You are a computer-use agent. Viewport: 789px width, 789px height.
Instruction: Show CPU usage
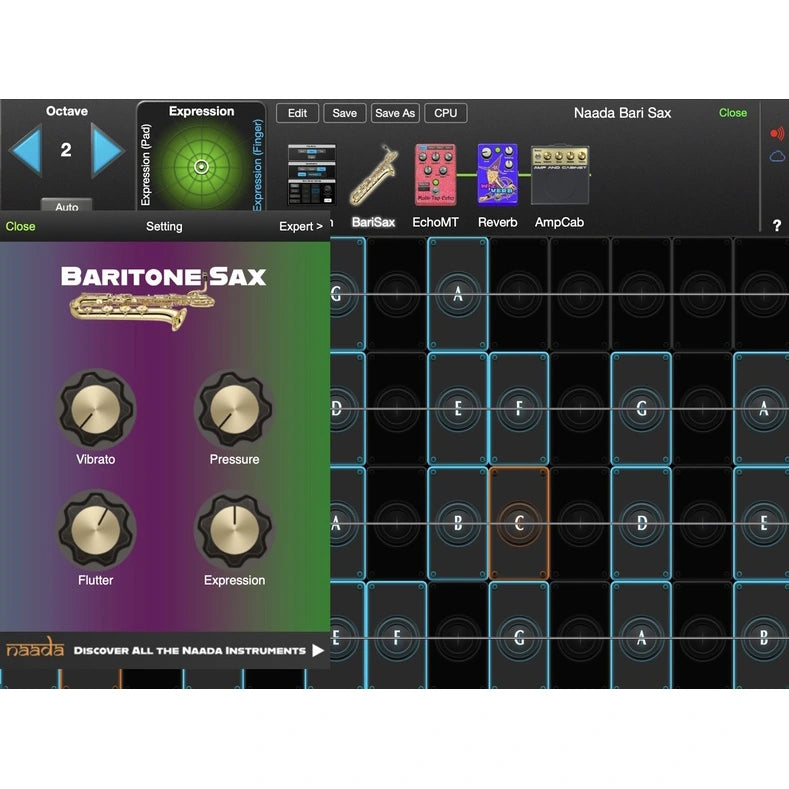click(x=445, y=113)
